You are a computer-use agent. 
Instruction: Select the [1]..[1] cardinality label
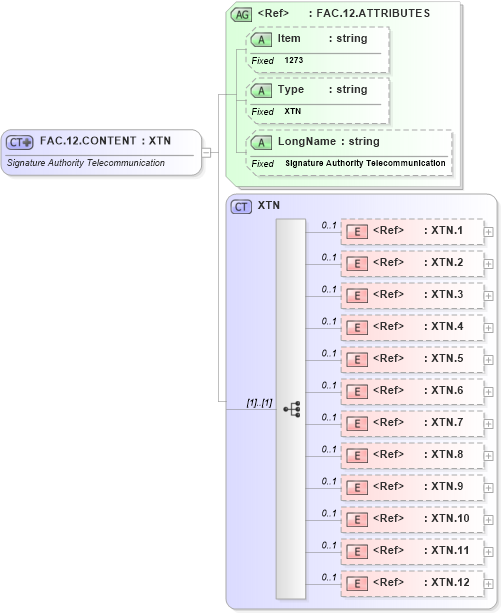[x=259, y=403]
